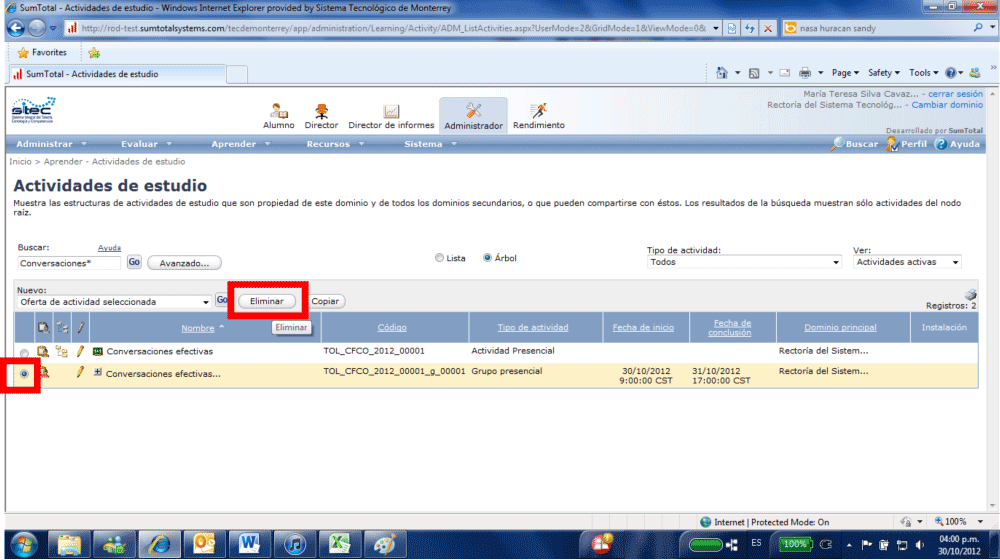
Task: Click the Copiar button
Action: (x=325, y=301)
